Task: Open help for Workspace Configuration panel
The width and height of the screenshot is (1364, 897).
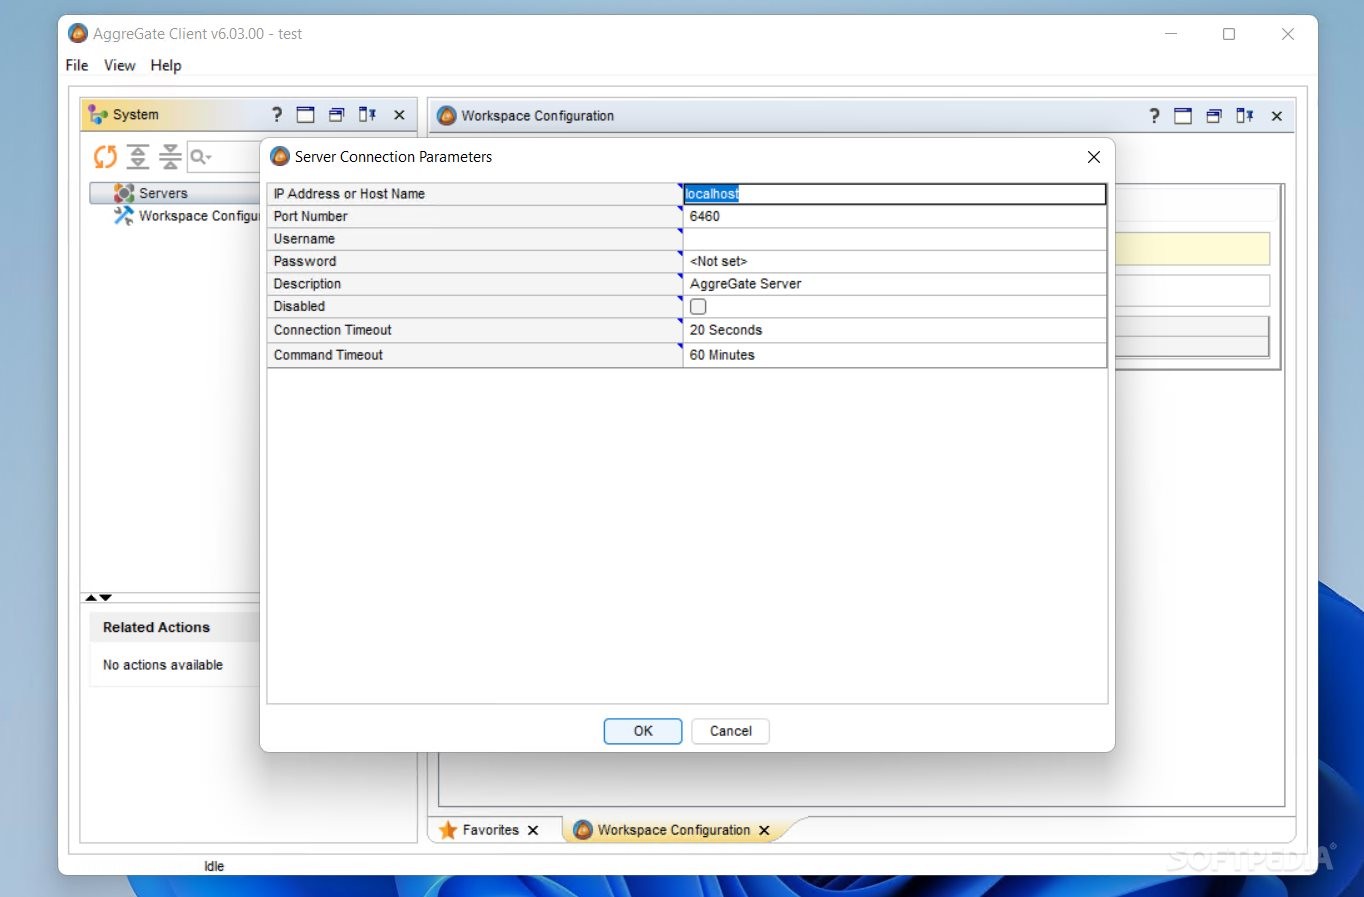Action: pos(1154,116)
